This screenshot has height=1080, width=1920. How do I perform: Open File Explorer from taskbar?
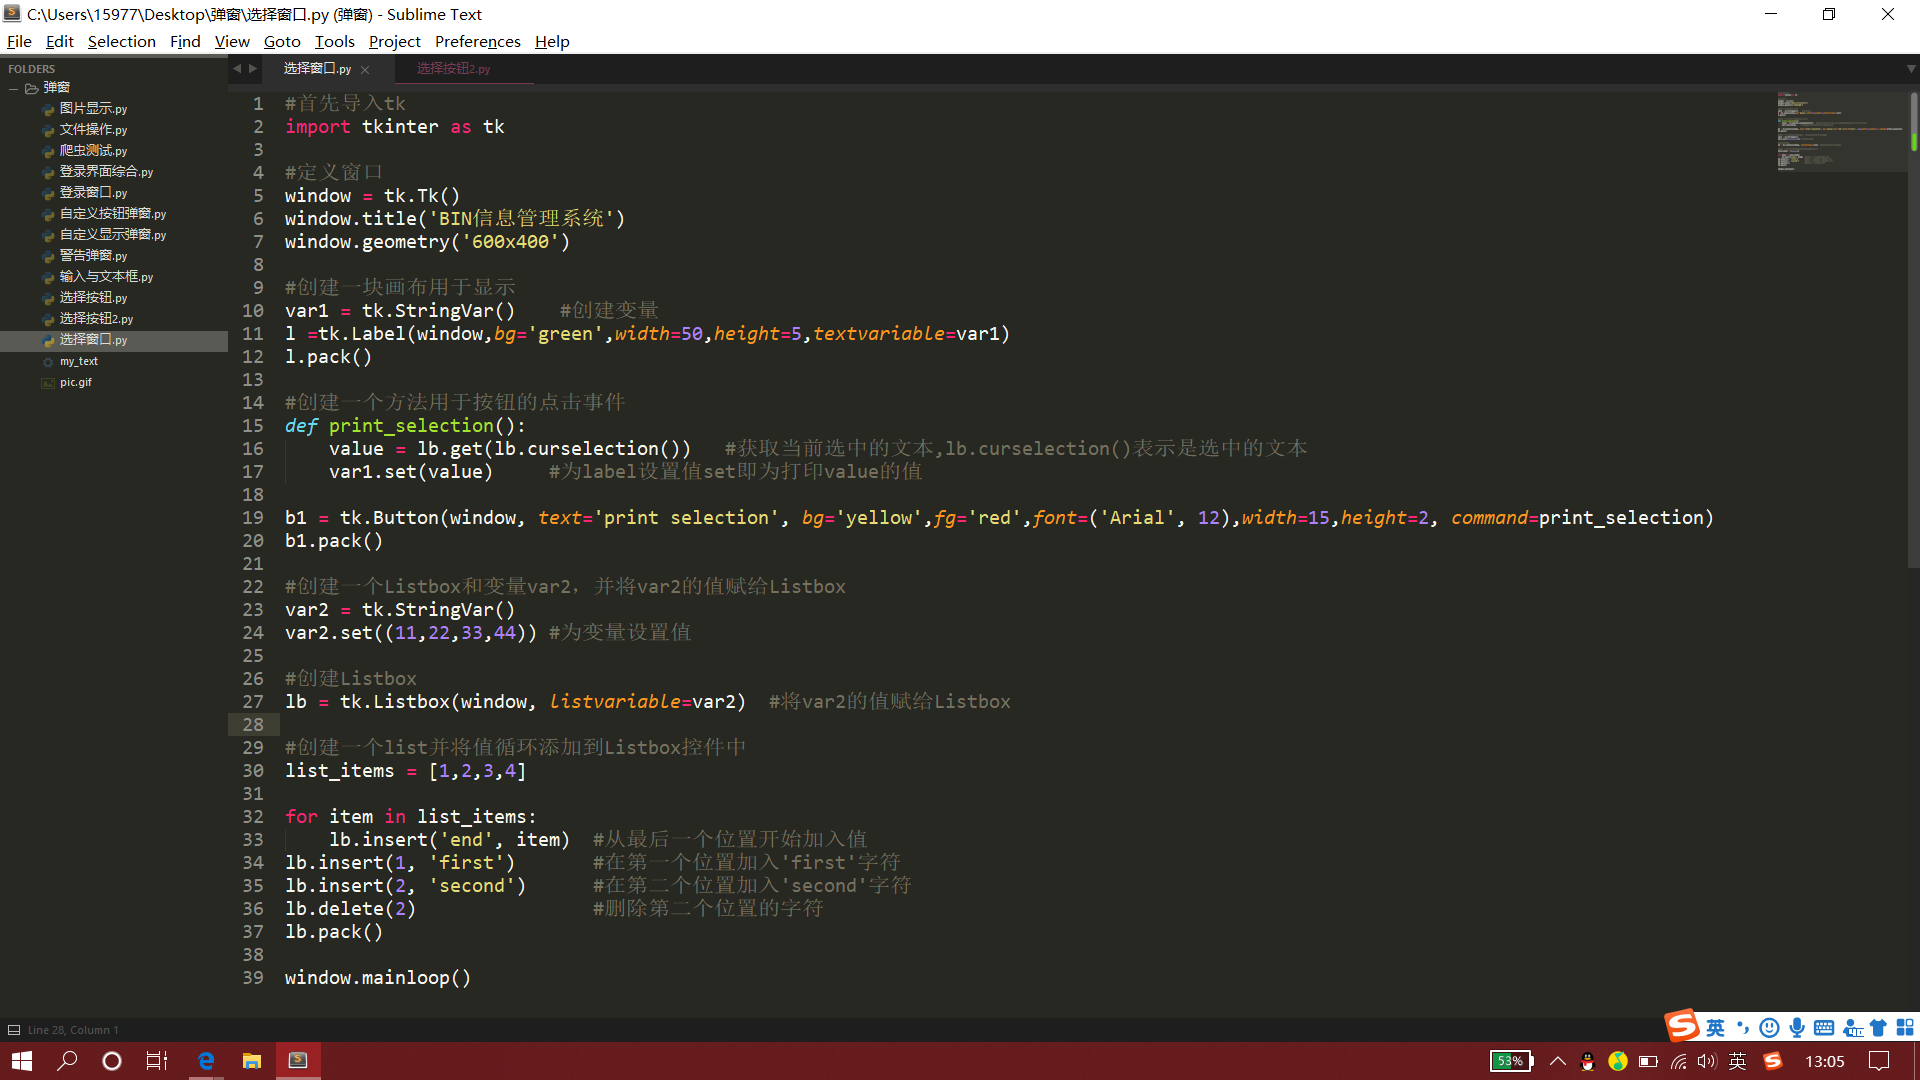tap(252, 1061)
